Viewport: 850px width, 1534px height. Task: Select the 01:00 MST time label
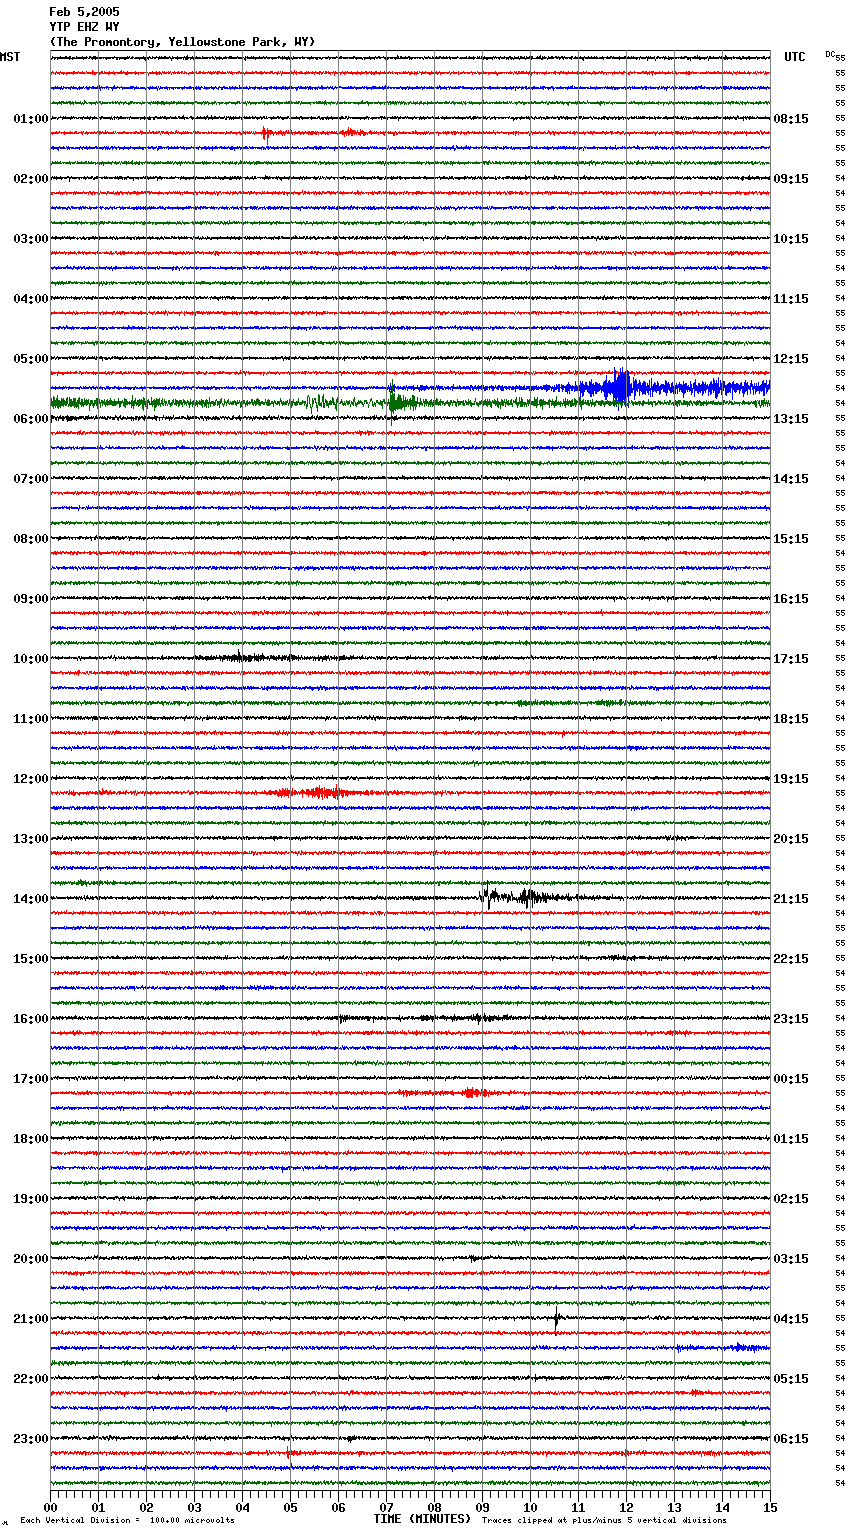pyautogui.click(x=31, y=119)
